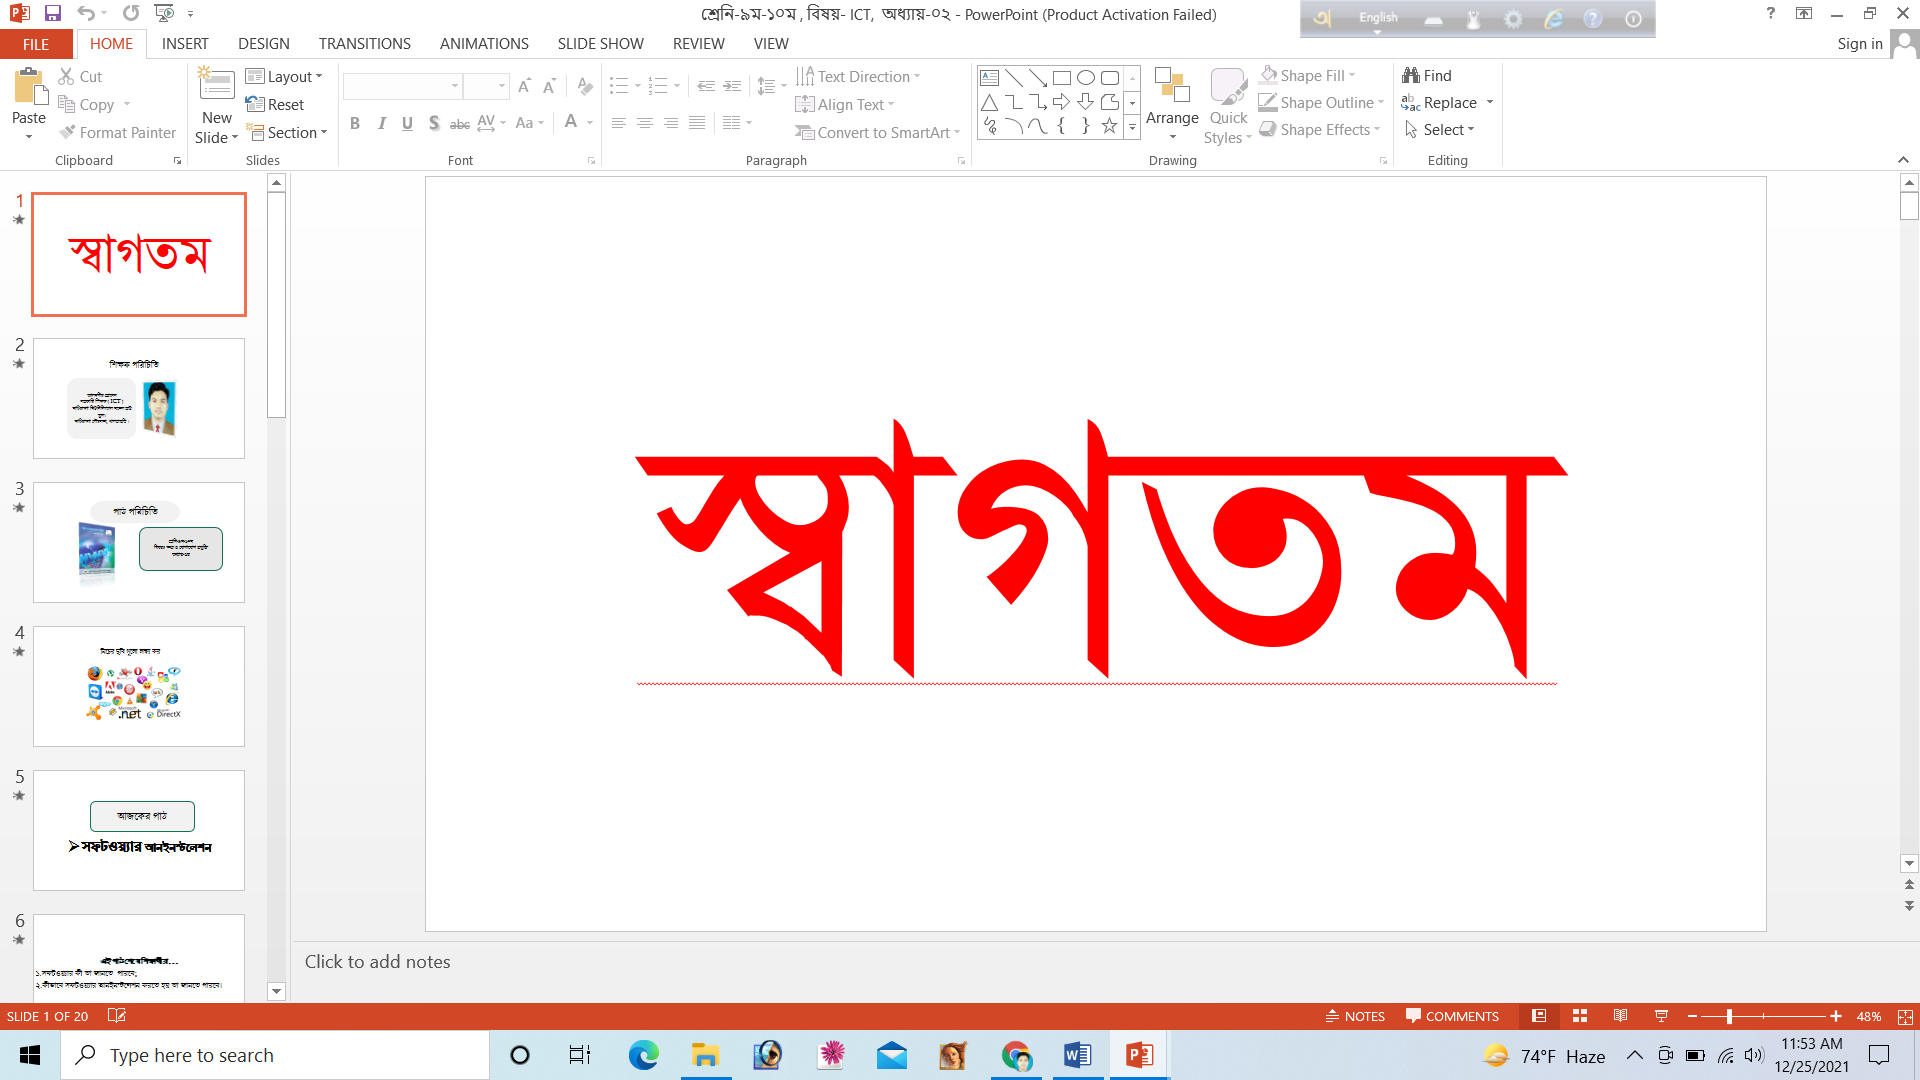
Task: Toggle Italic formatting
Action: [x=381, y=123]
